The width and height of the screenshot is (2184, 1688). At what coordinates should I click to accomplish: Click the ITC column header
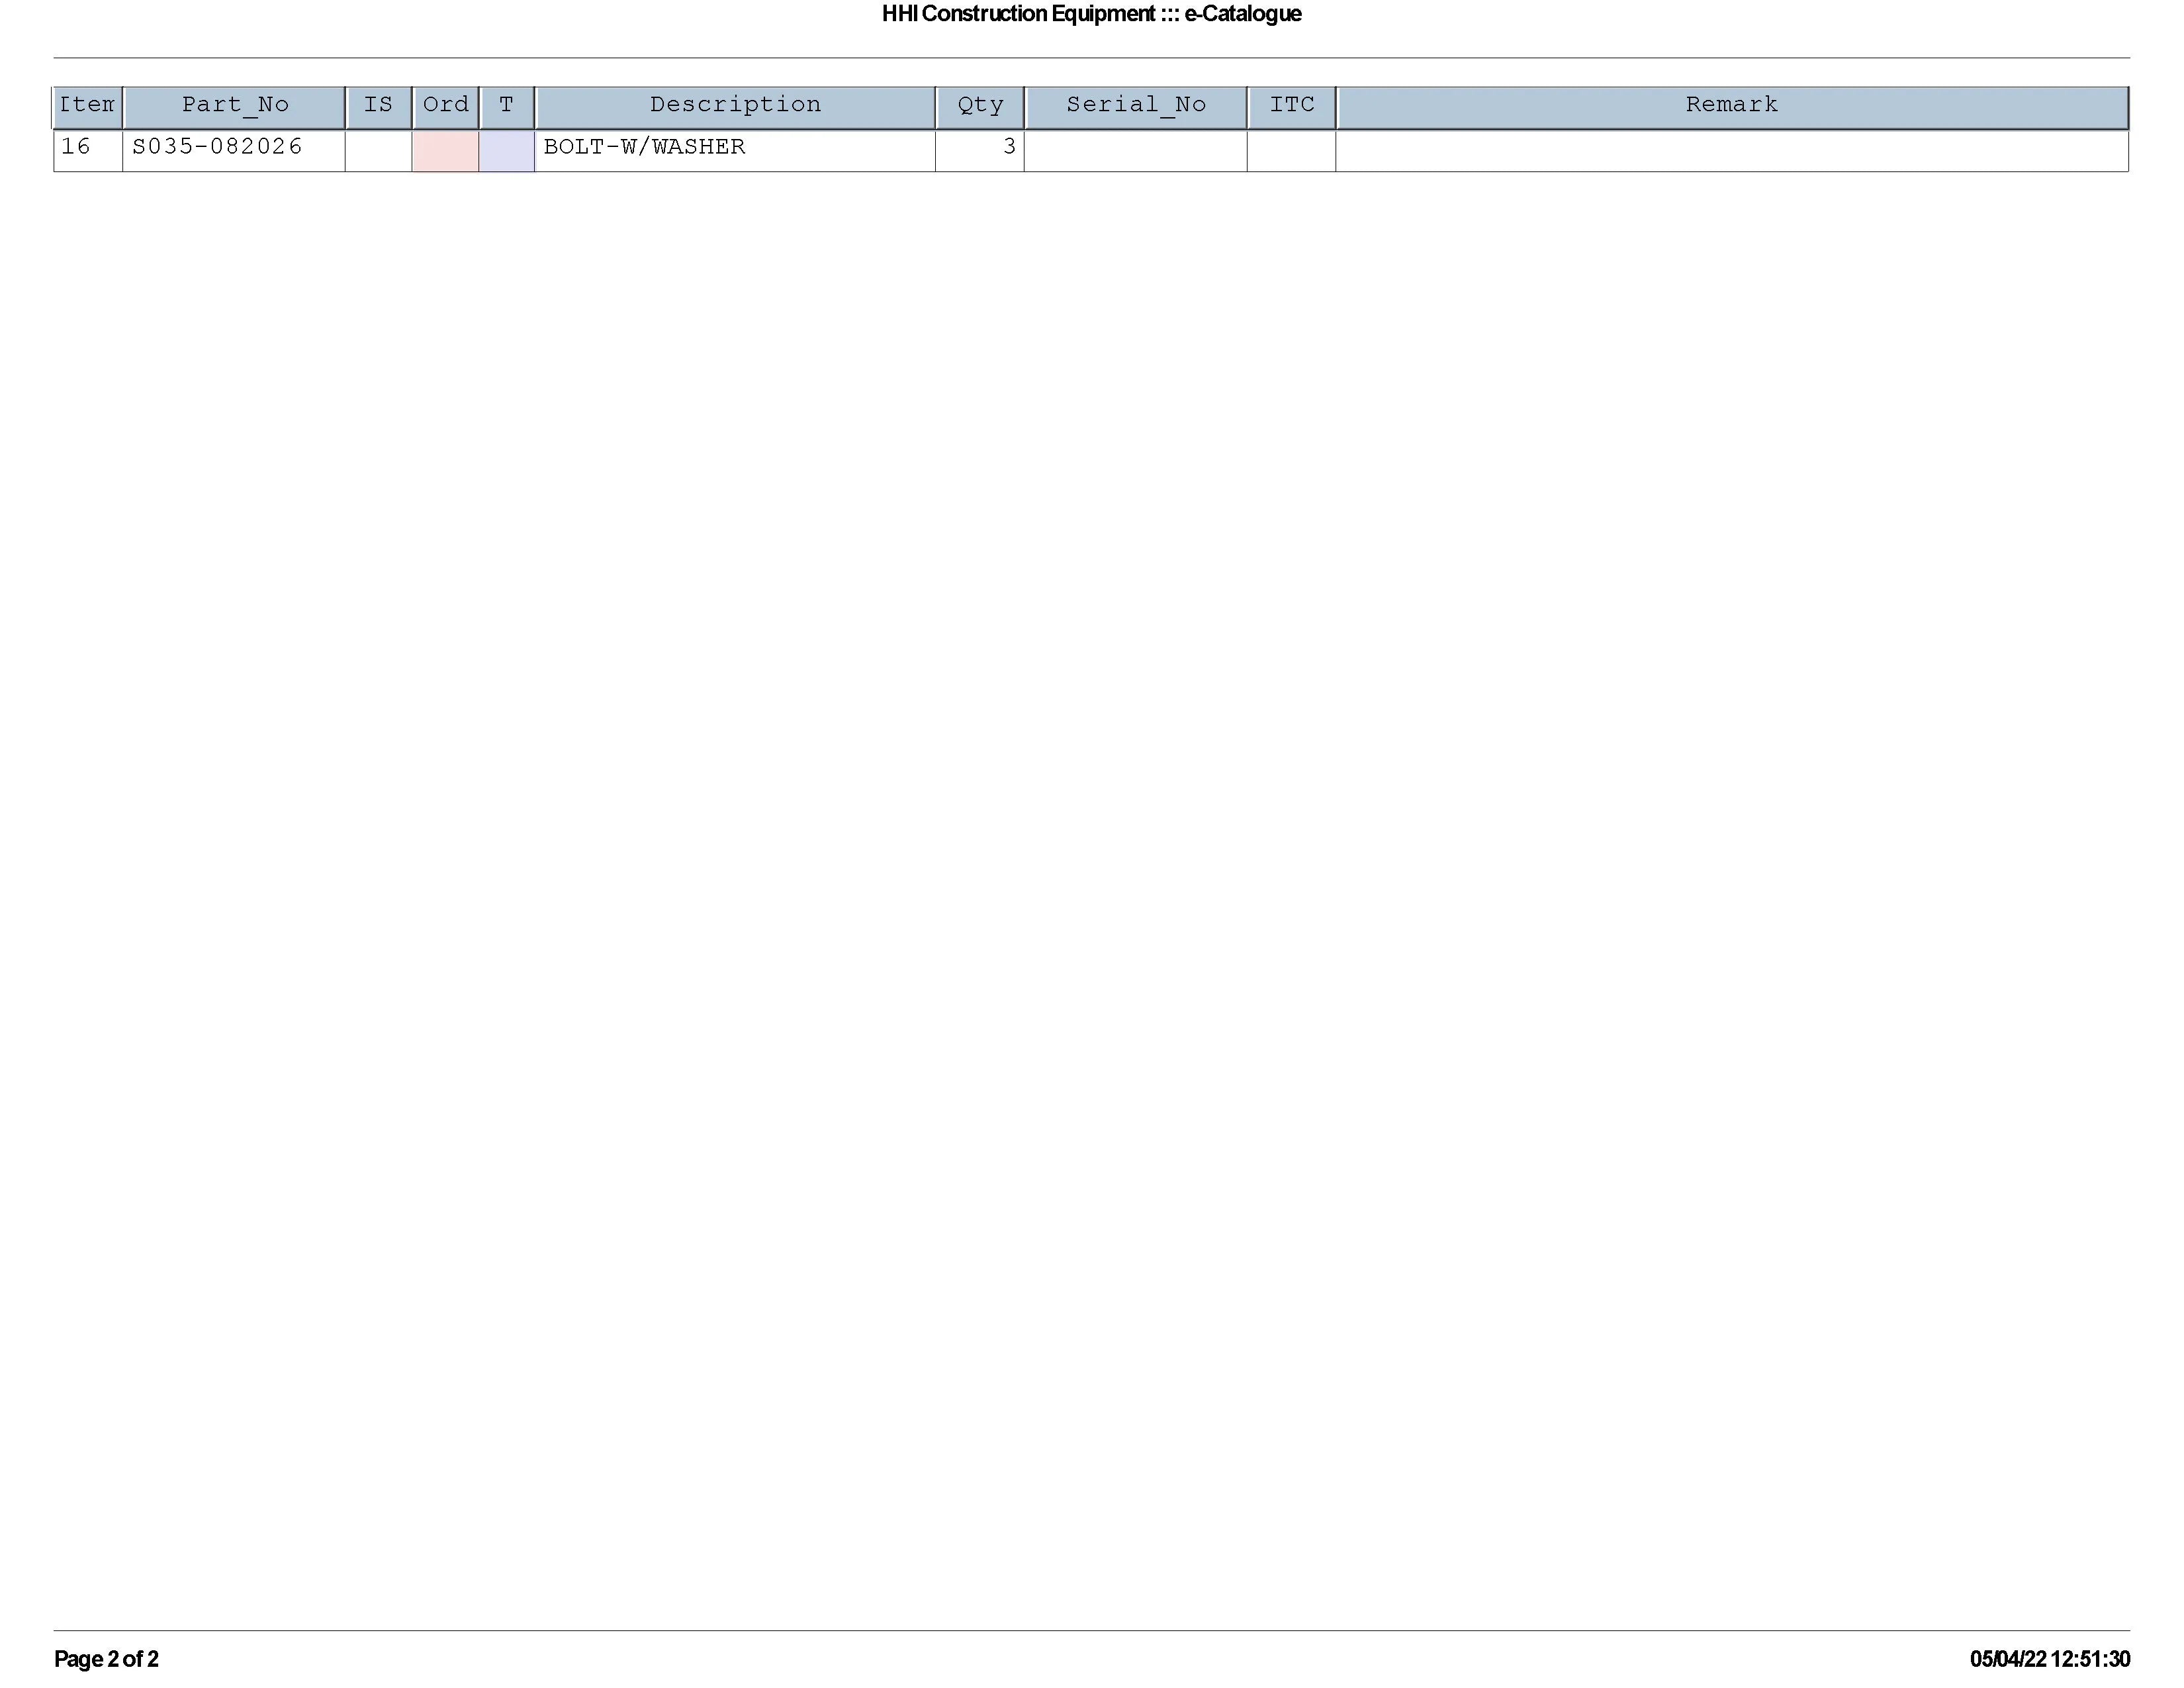[1291, 105]
